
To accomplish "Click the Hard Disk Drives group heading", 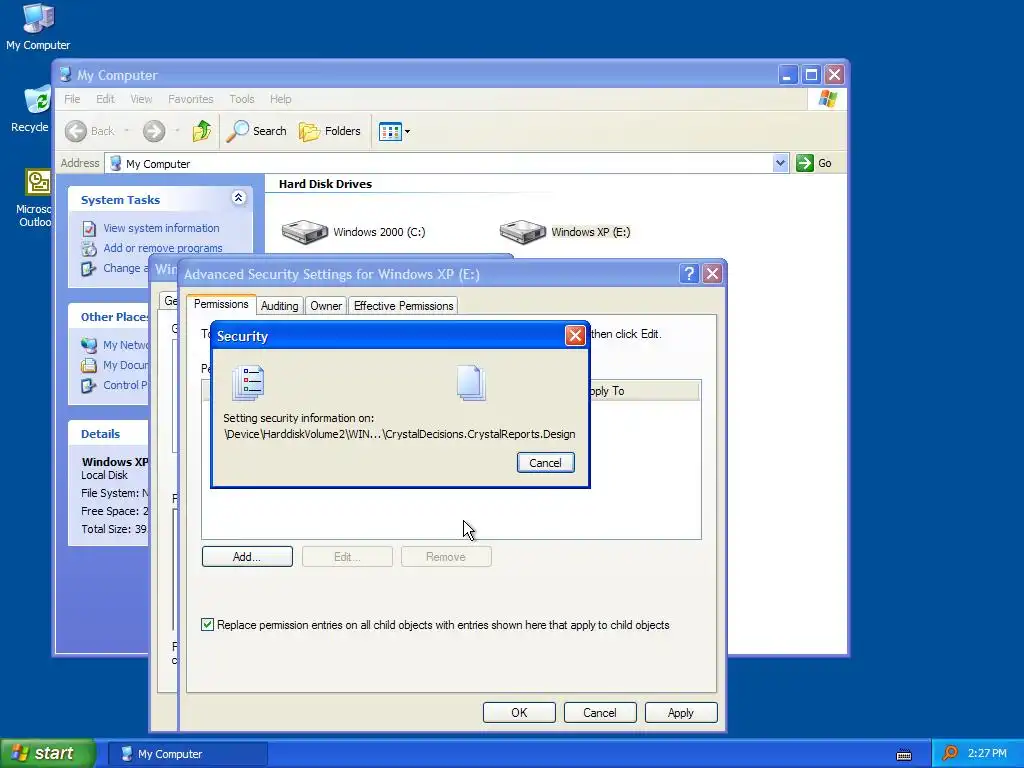I will click(x=325, y=184).
